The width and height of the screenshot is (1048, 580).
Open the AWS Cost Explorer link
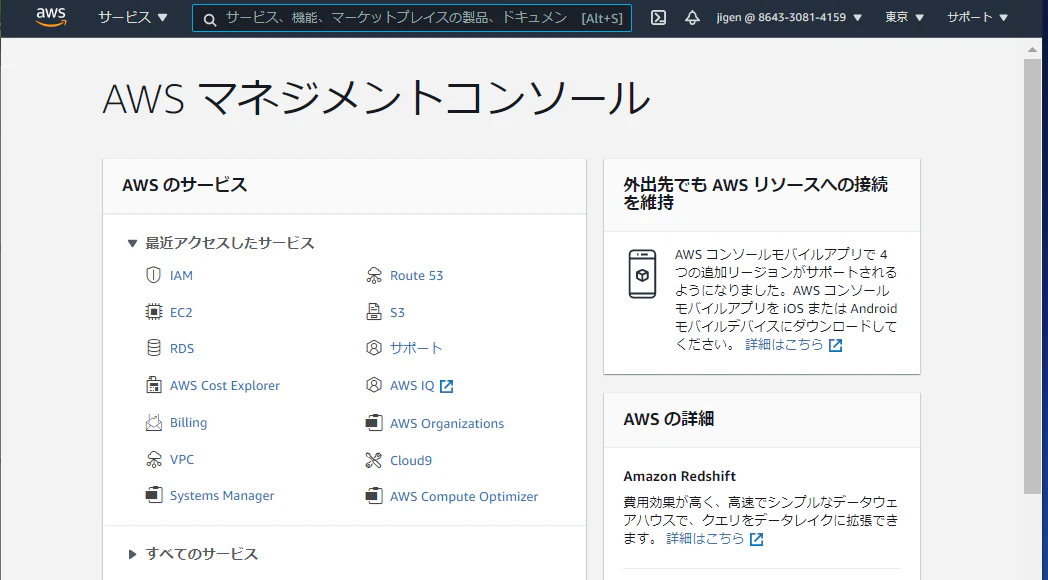click(225, 386)
